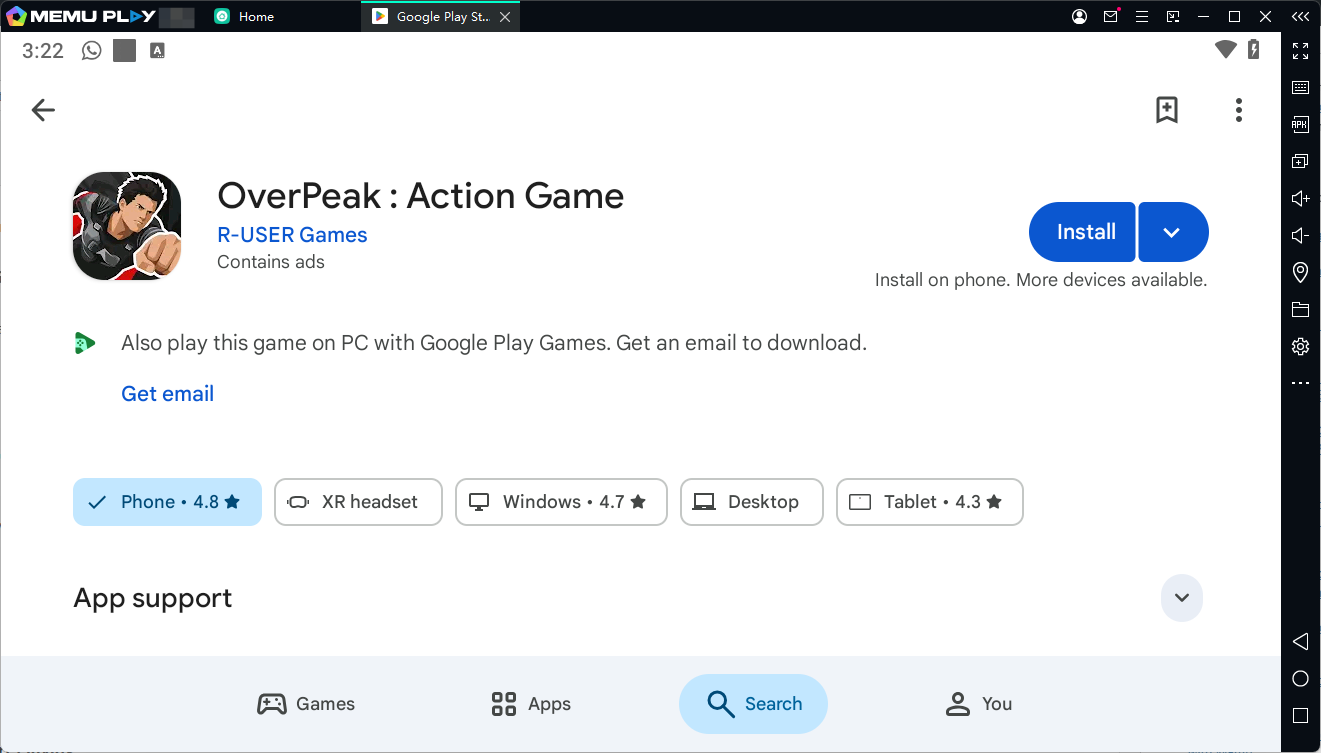This screenshot has width=1321, height=753.
Task: Open the GPS location pin in sidebar
Action: [1300, 272]
